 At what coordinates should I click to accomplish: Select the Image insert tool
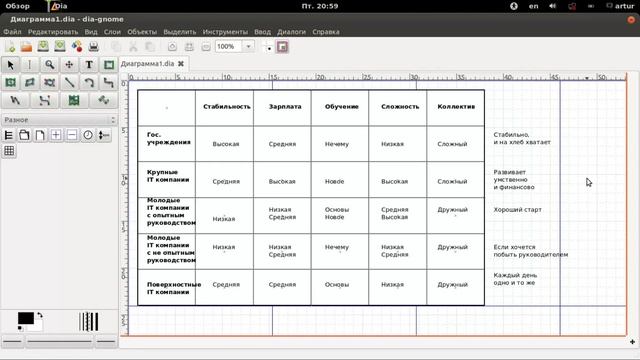tap(74, 100)
